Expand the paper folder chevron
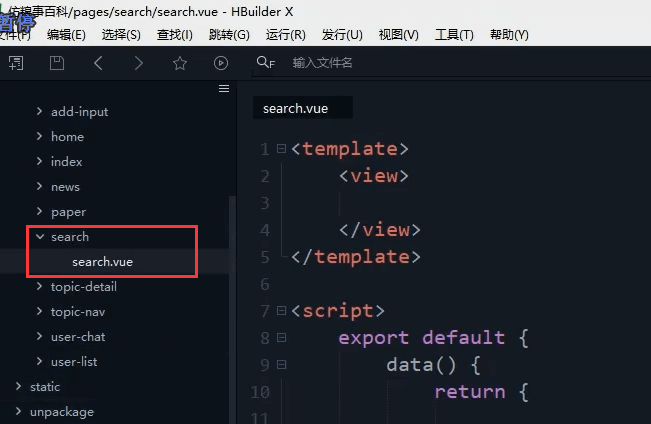The image size is (651, 424). [x=39, y=211]
